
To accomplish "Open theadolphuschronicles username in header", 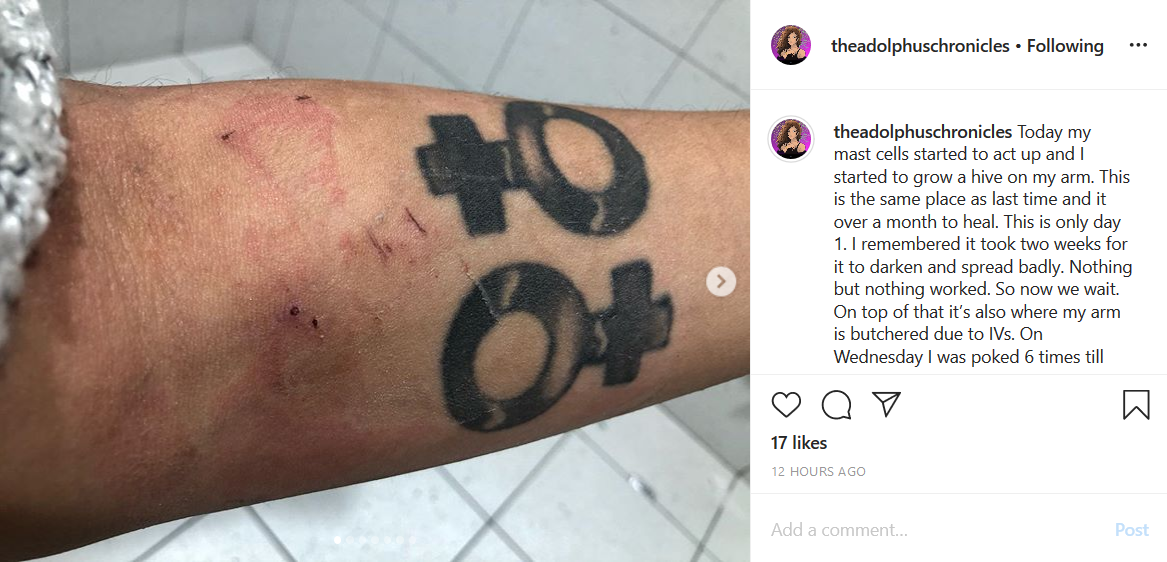I will (x=920, y=46).
